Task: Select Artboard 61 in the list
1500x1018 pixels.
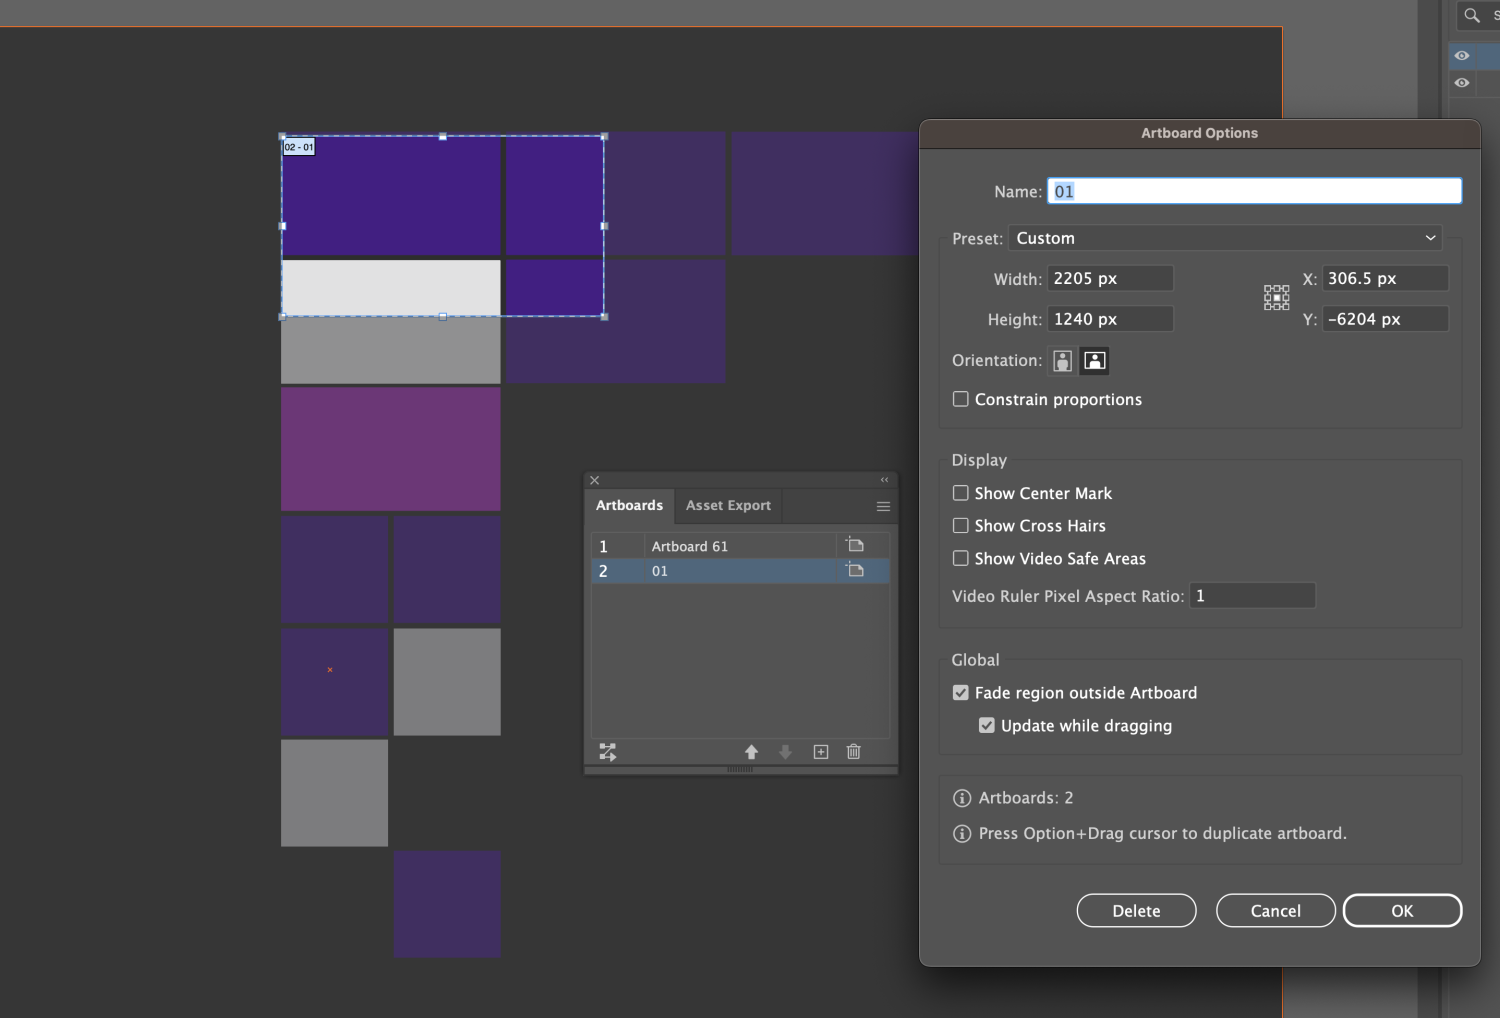Action: pos(690,546)
